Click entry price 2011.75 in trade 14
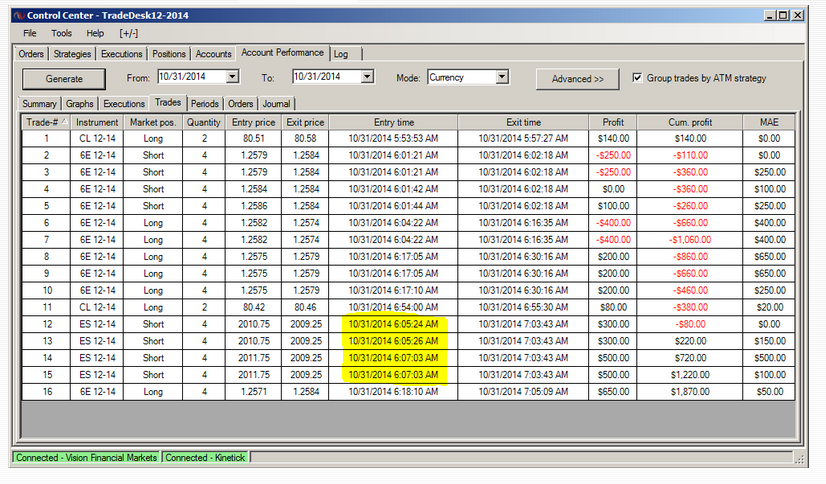Image resolution: width=826 pixels, height=484 pixels. tap(253, 358)
